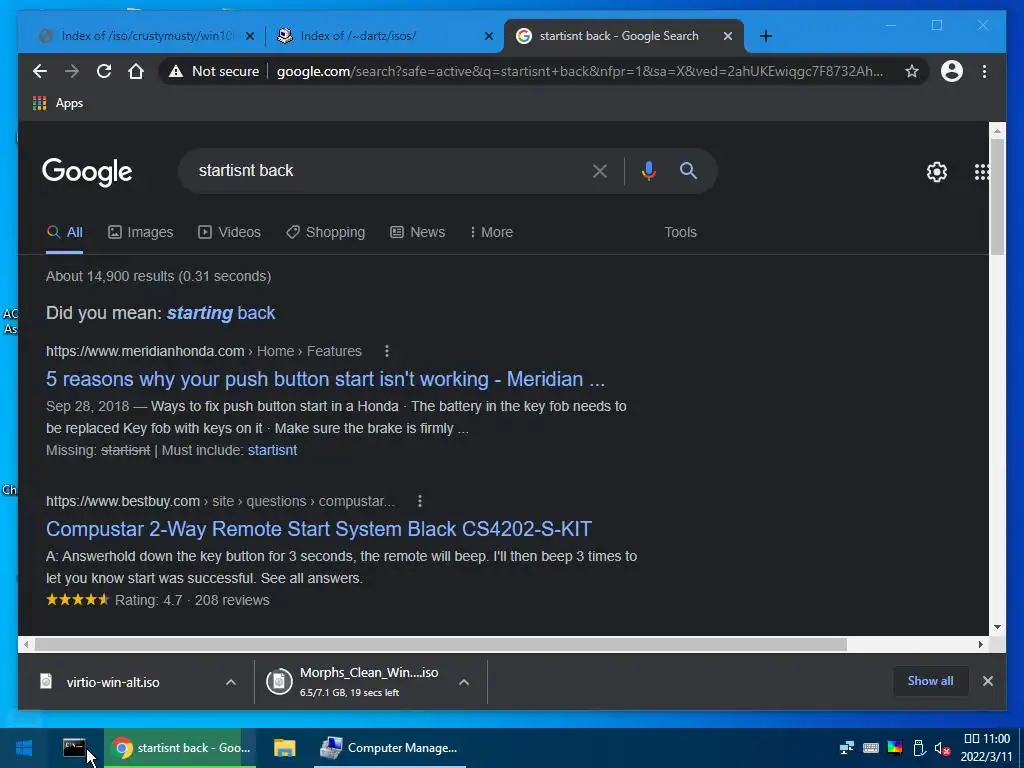Click the Not secure warning icon
This screenshot has height=768, width=1024.
176,71
